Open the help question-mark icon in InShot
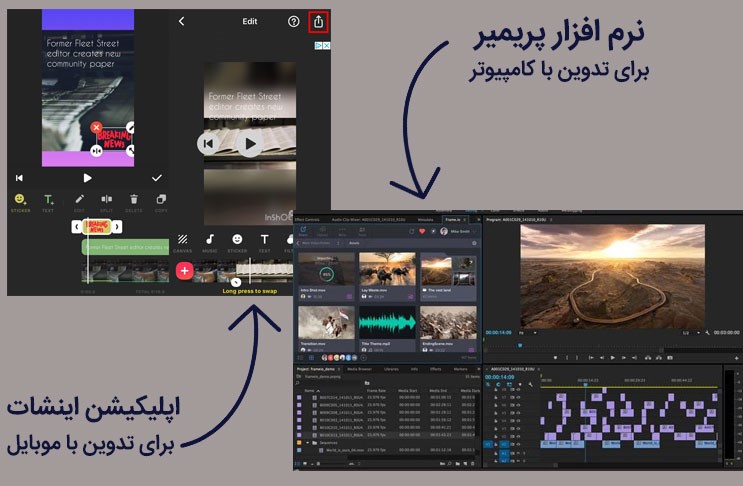This screenshot has height=486, width=743. pyautogui.click(x=293, y=21)
